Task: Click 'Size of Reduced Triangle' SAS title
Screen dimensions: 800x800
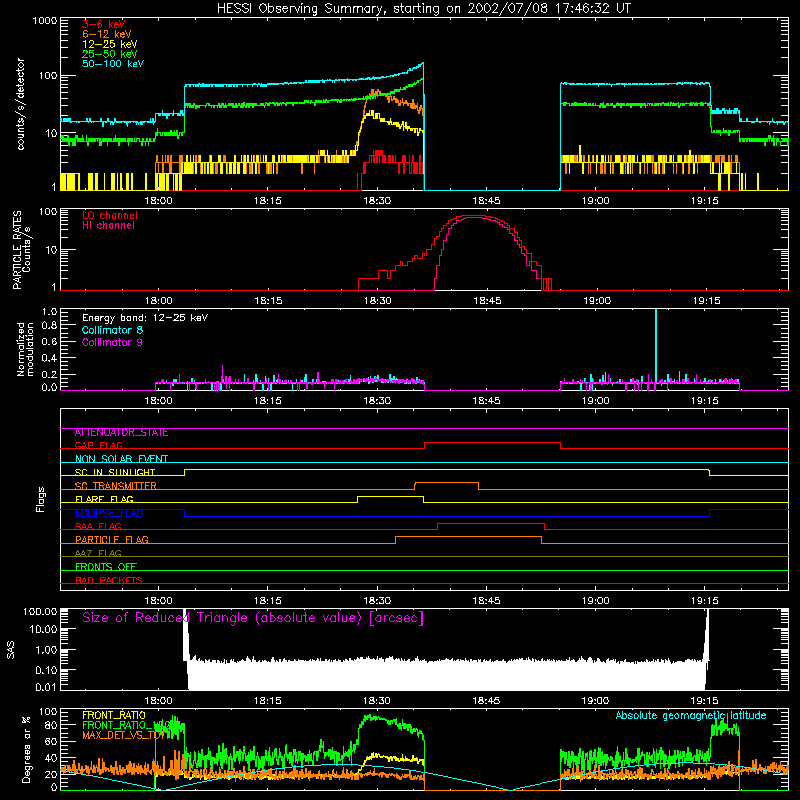Action: 253,618
